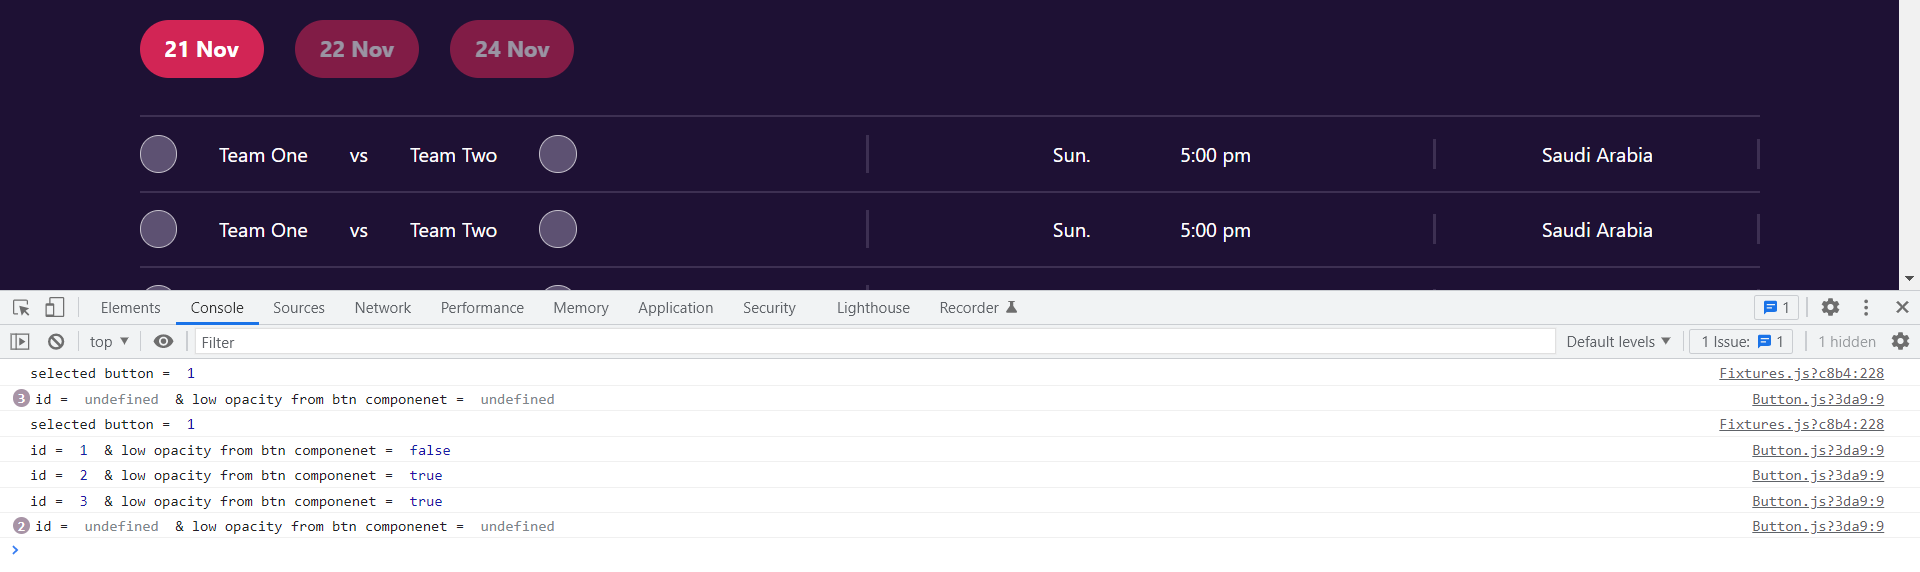The width and height of the screenshot is (1920, 572).
Task: Select the 21 Nov date button
Action: 202,49
